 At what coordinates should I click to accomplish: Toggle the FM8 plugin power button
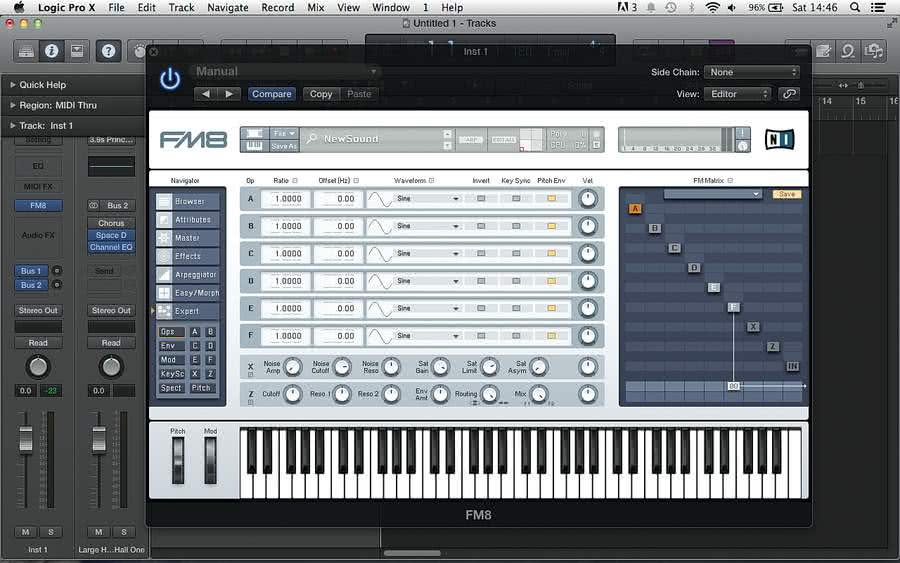[x=170, y=79]
